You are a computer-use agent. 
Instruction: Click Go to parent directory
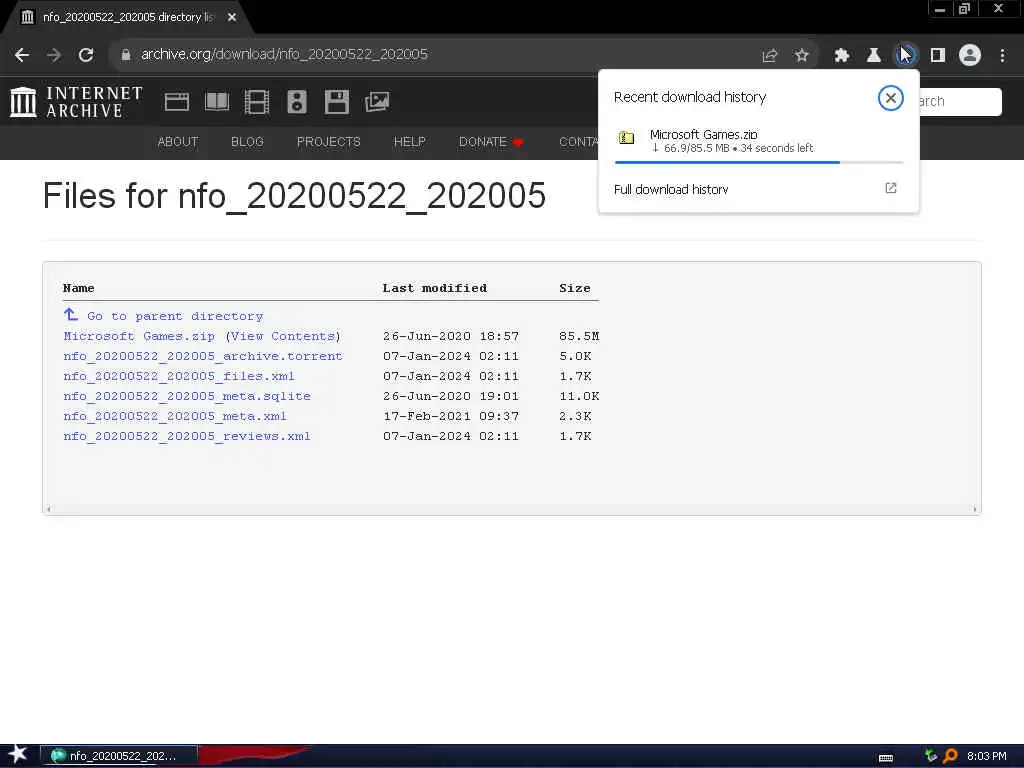pyautogui.click(x=175, y=316)
